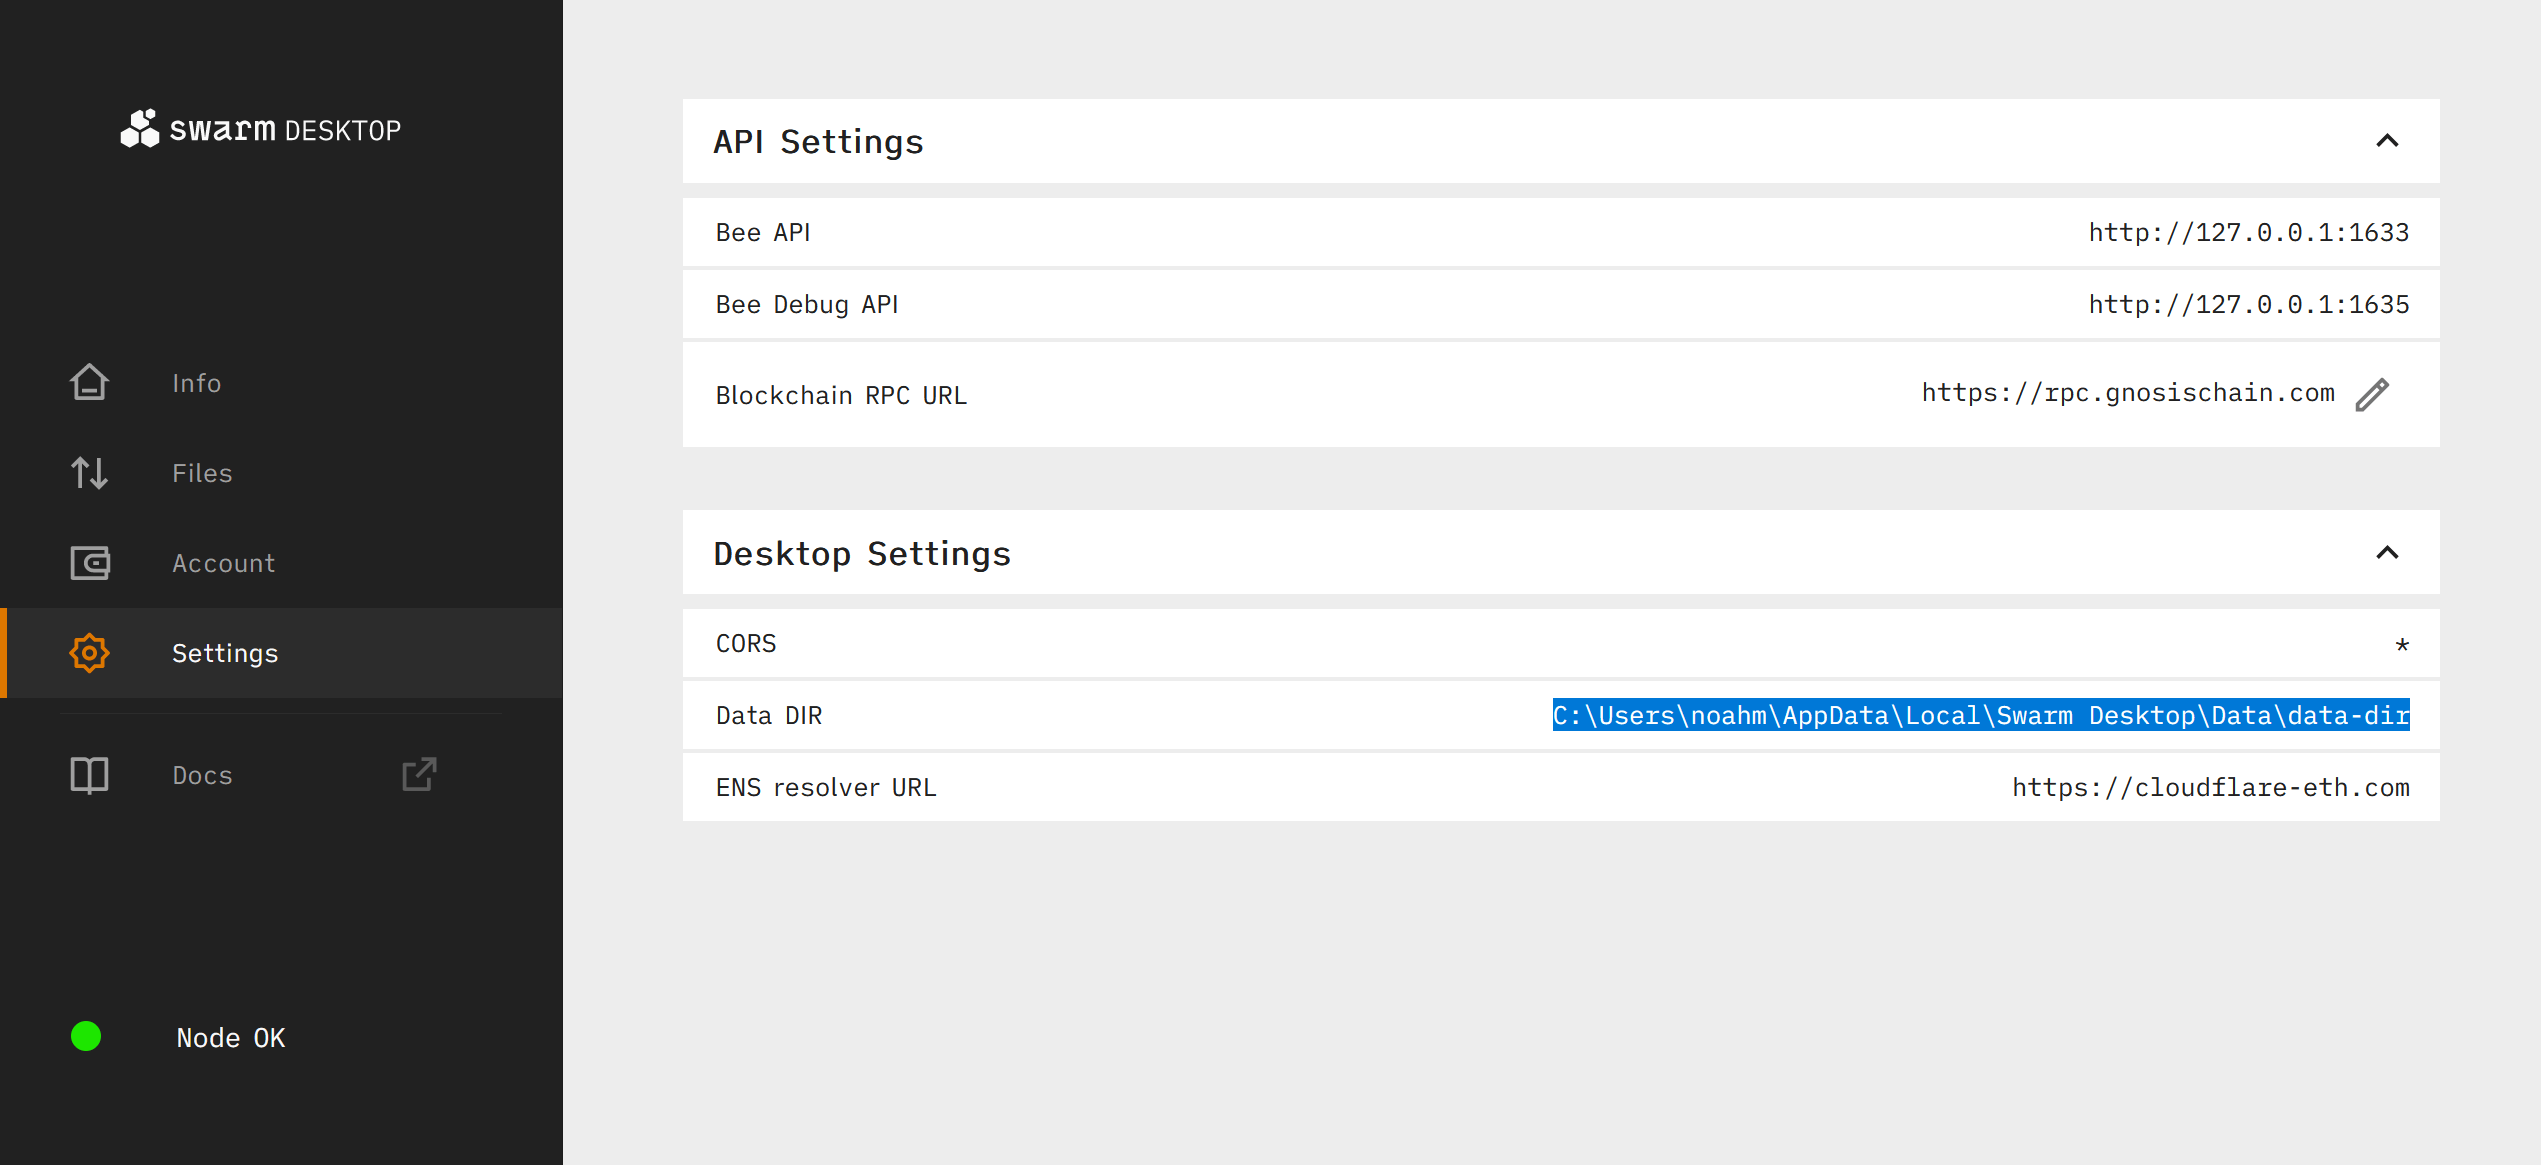
Task: Collapse the API Settings section chevron
Action: (2386, 141)
